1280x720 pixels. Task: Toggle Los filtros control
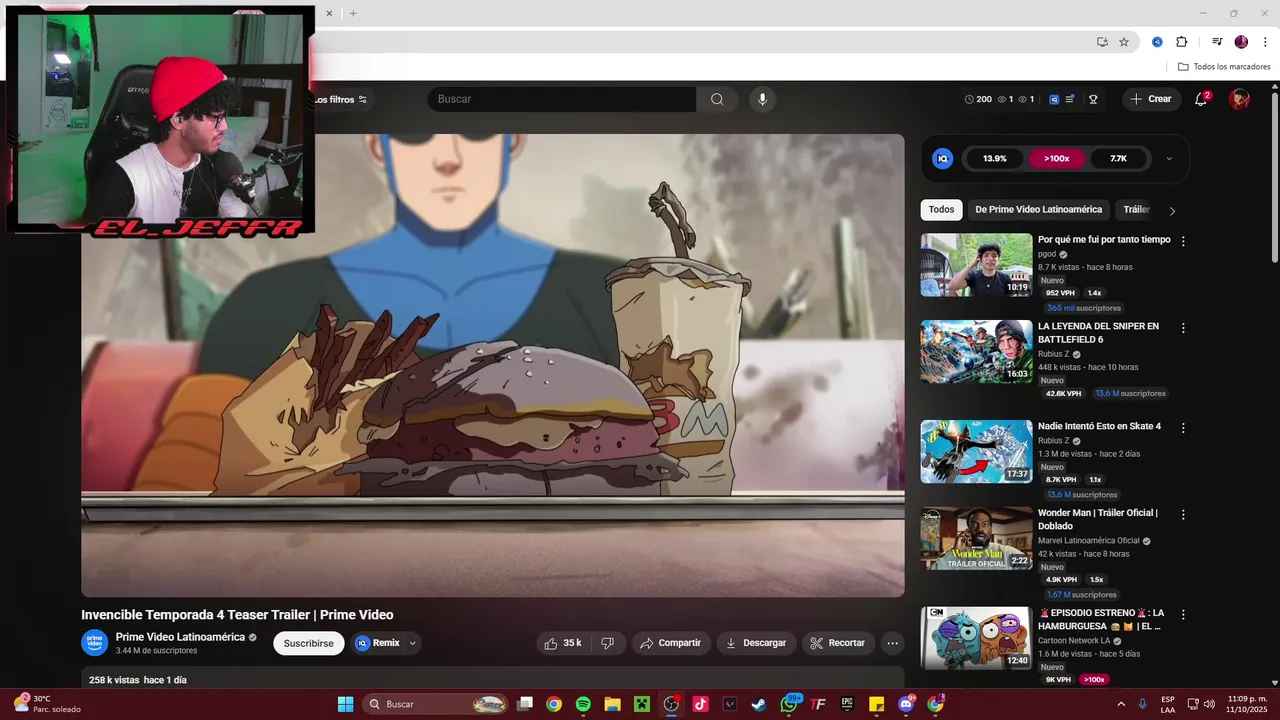(341, 100)
